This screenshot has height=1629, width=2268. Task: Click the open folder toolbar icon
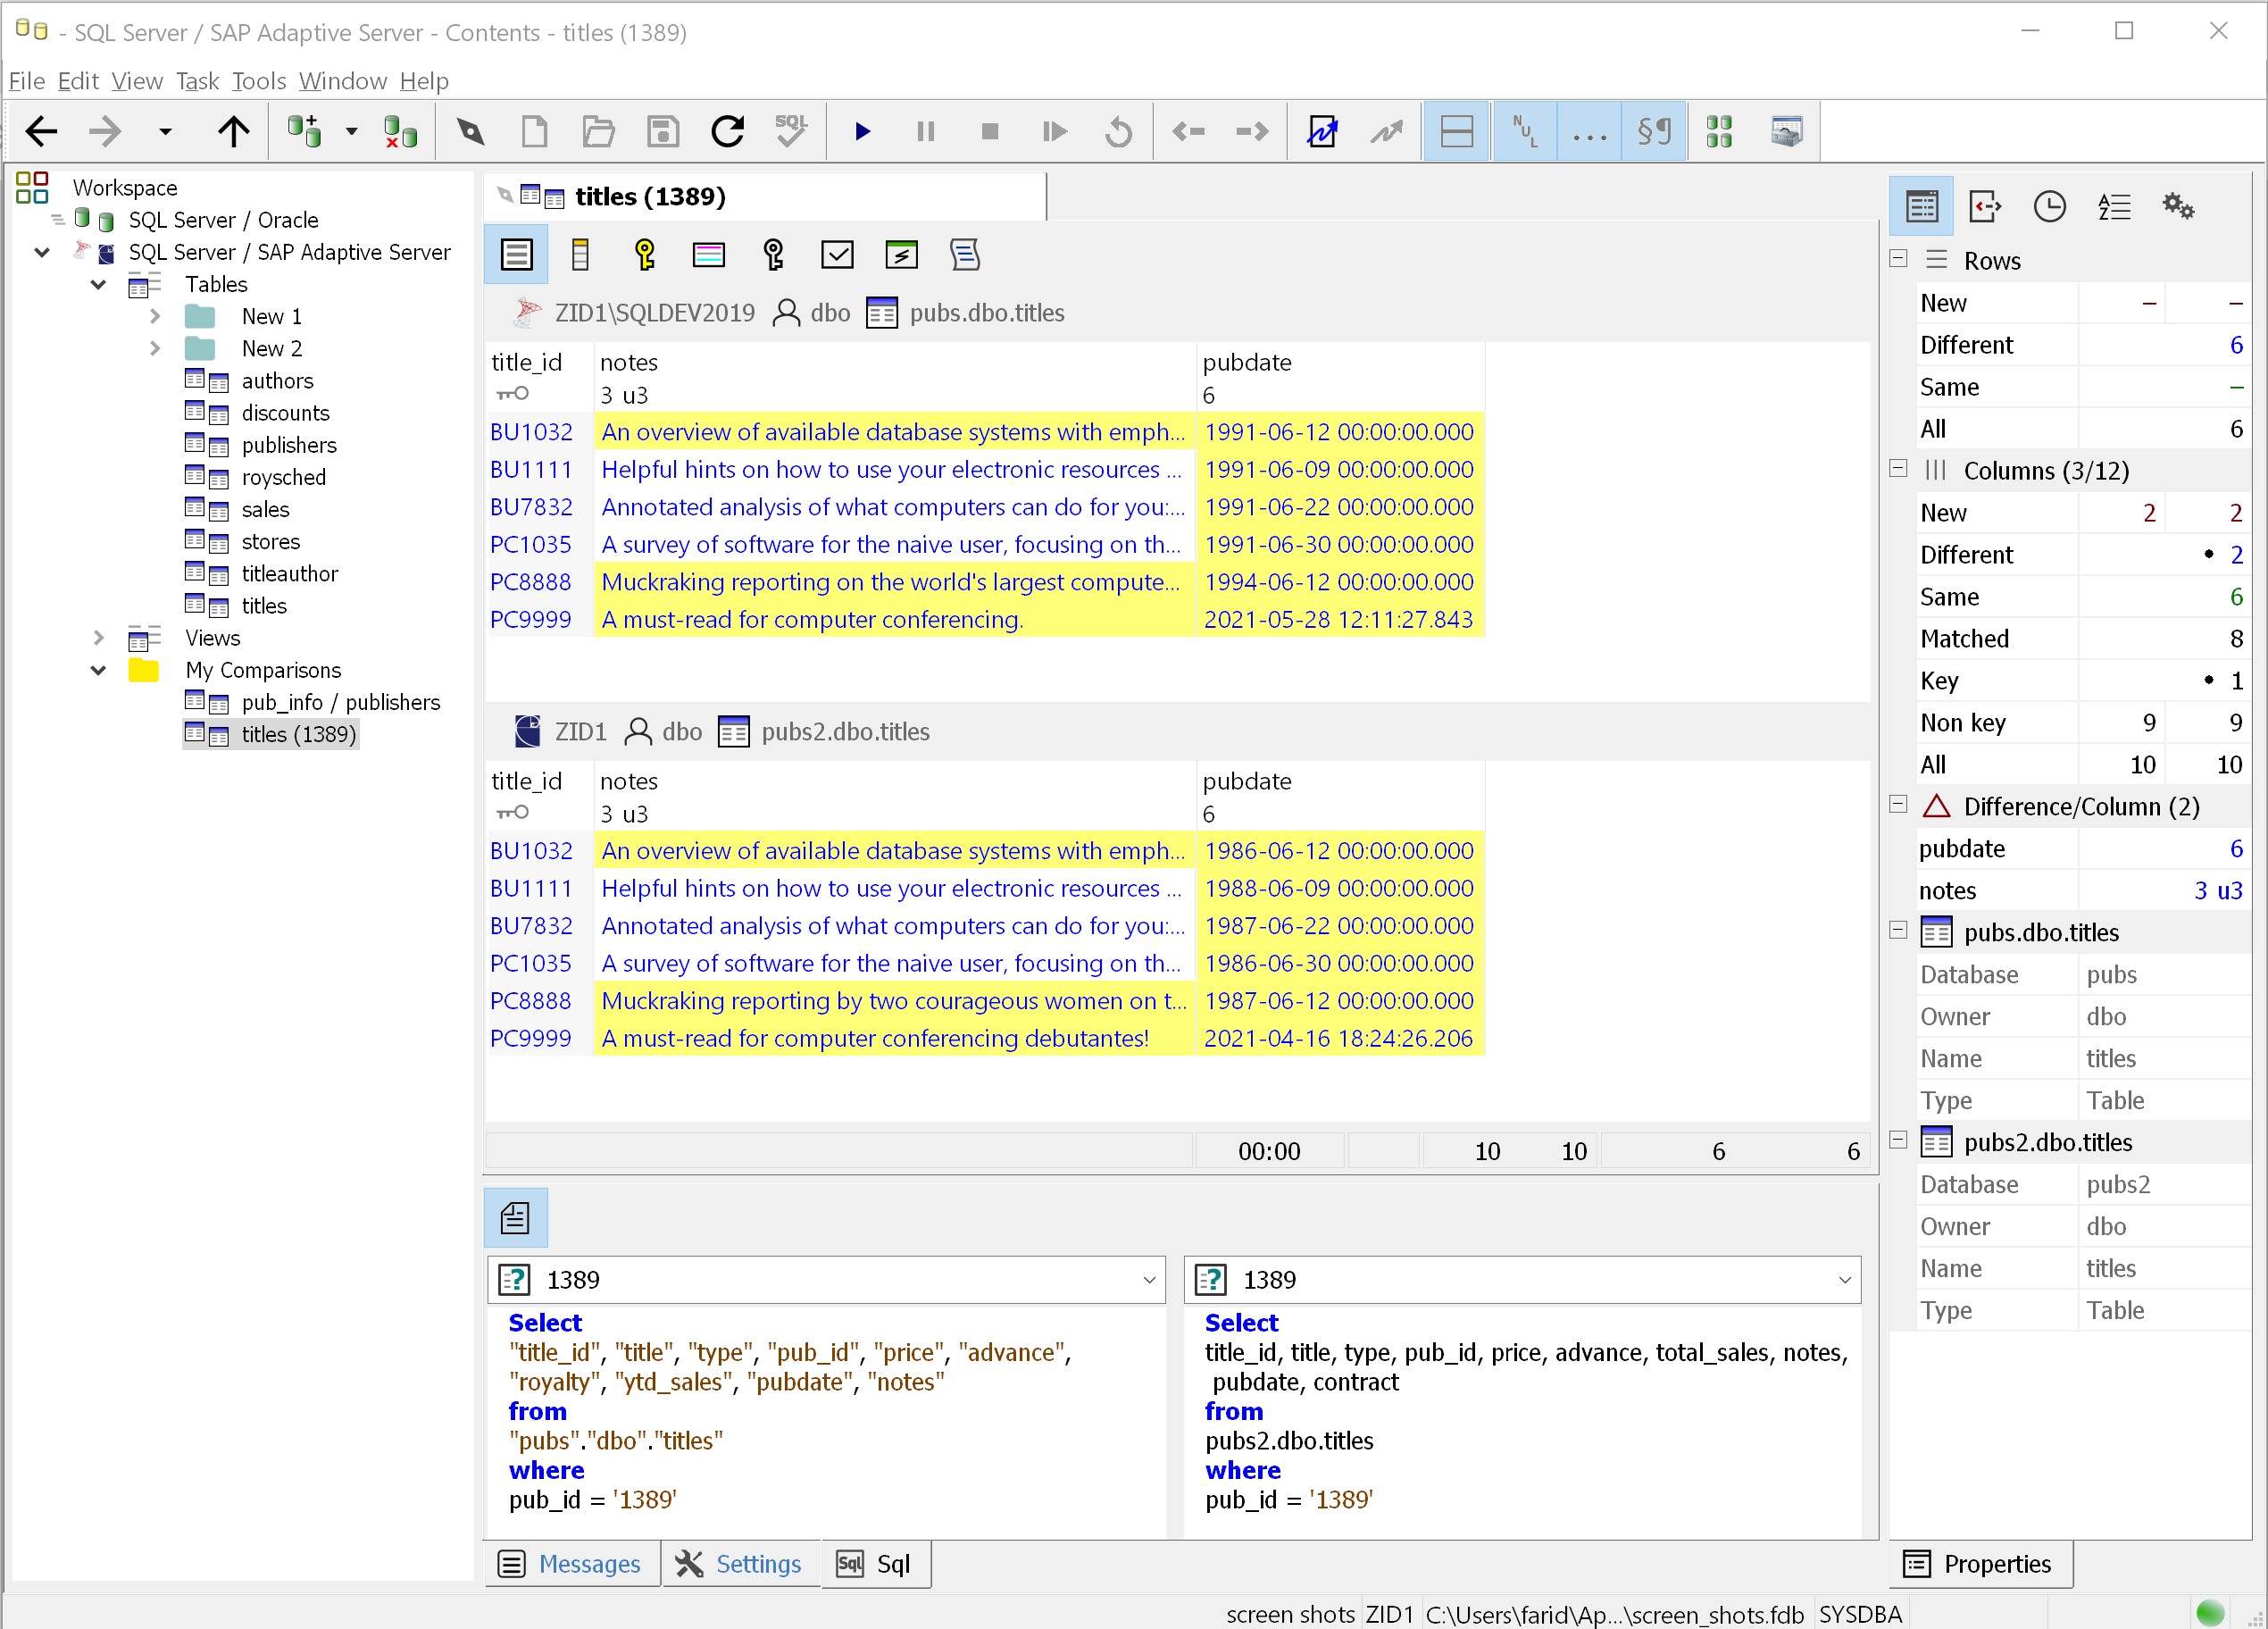[x=598, y=131]
